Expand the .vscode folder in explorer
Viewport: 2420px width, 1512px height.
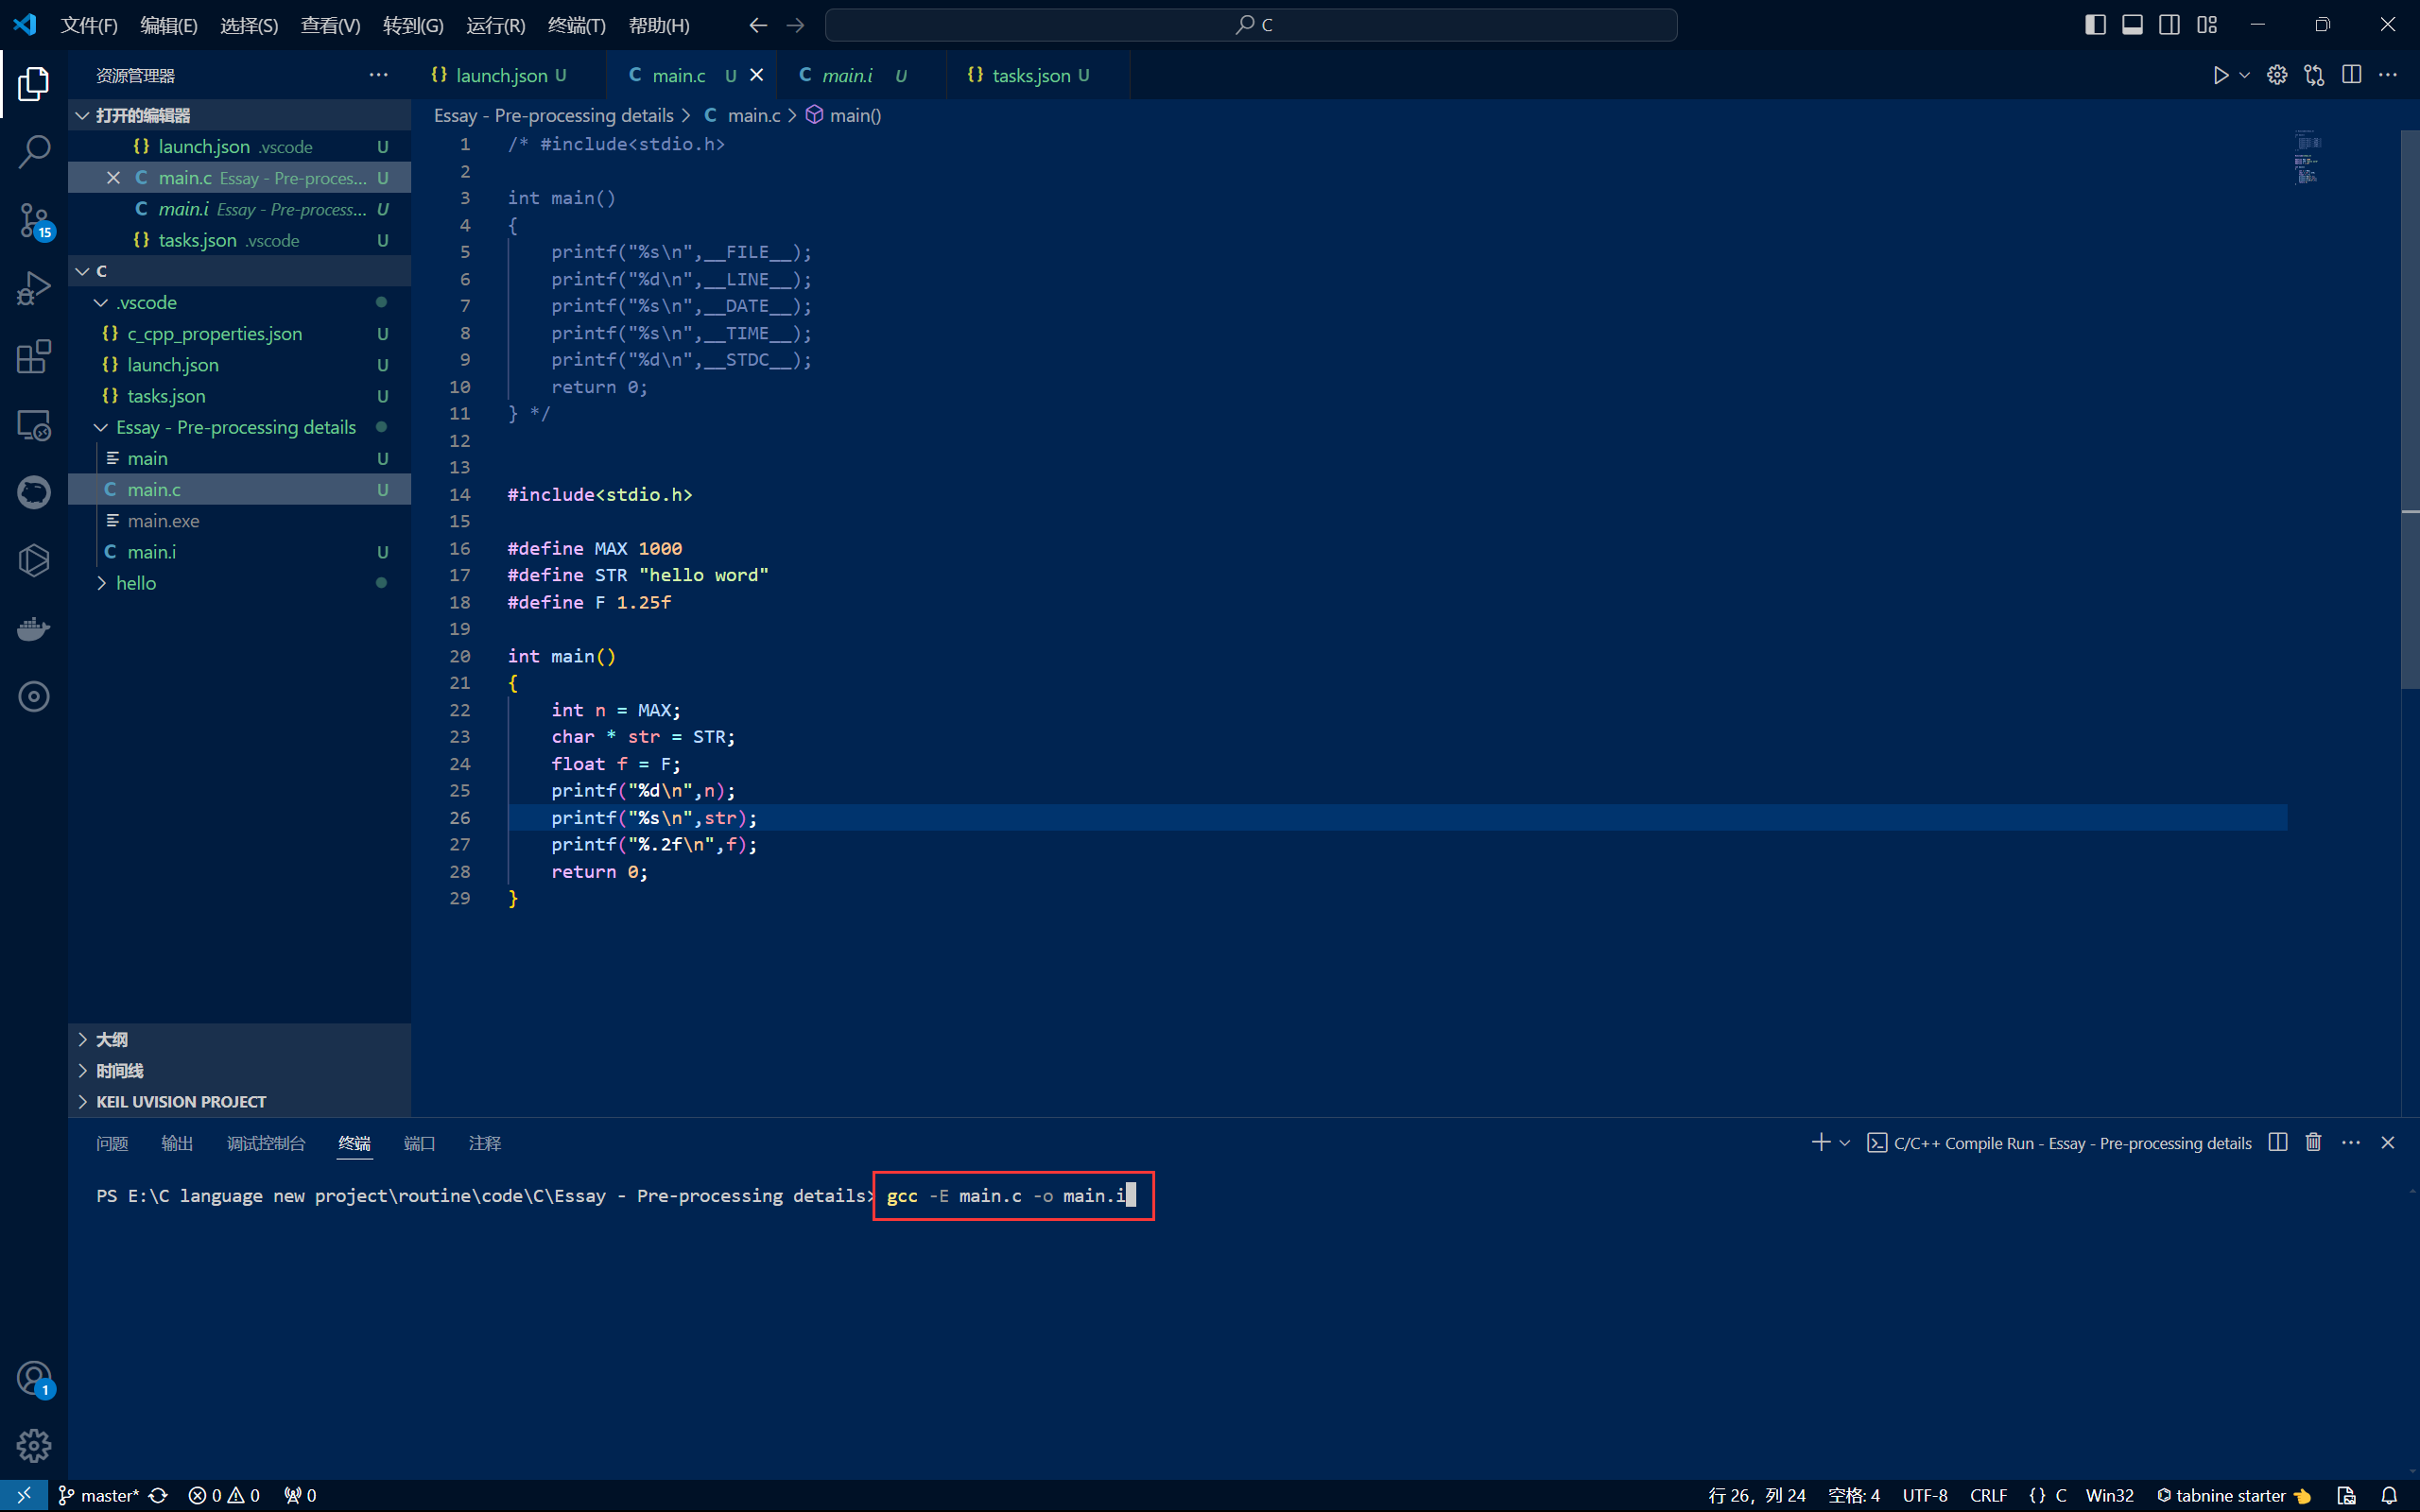(x=148, y=301)
